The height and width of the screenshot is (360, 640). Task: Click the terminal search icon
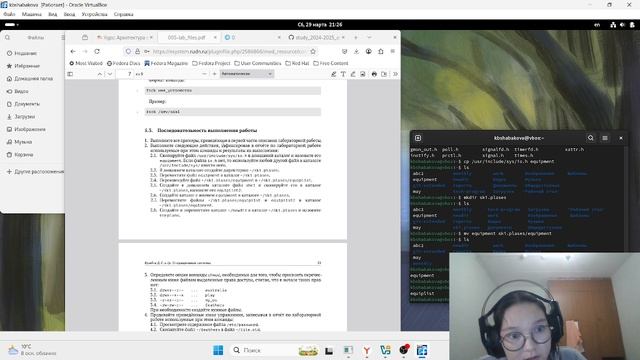[x=591, y=138]
